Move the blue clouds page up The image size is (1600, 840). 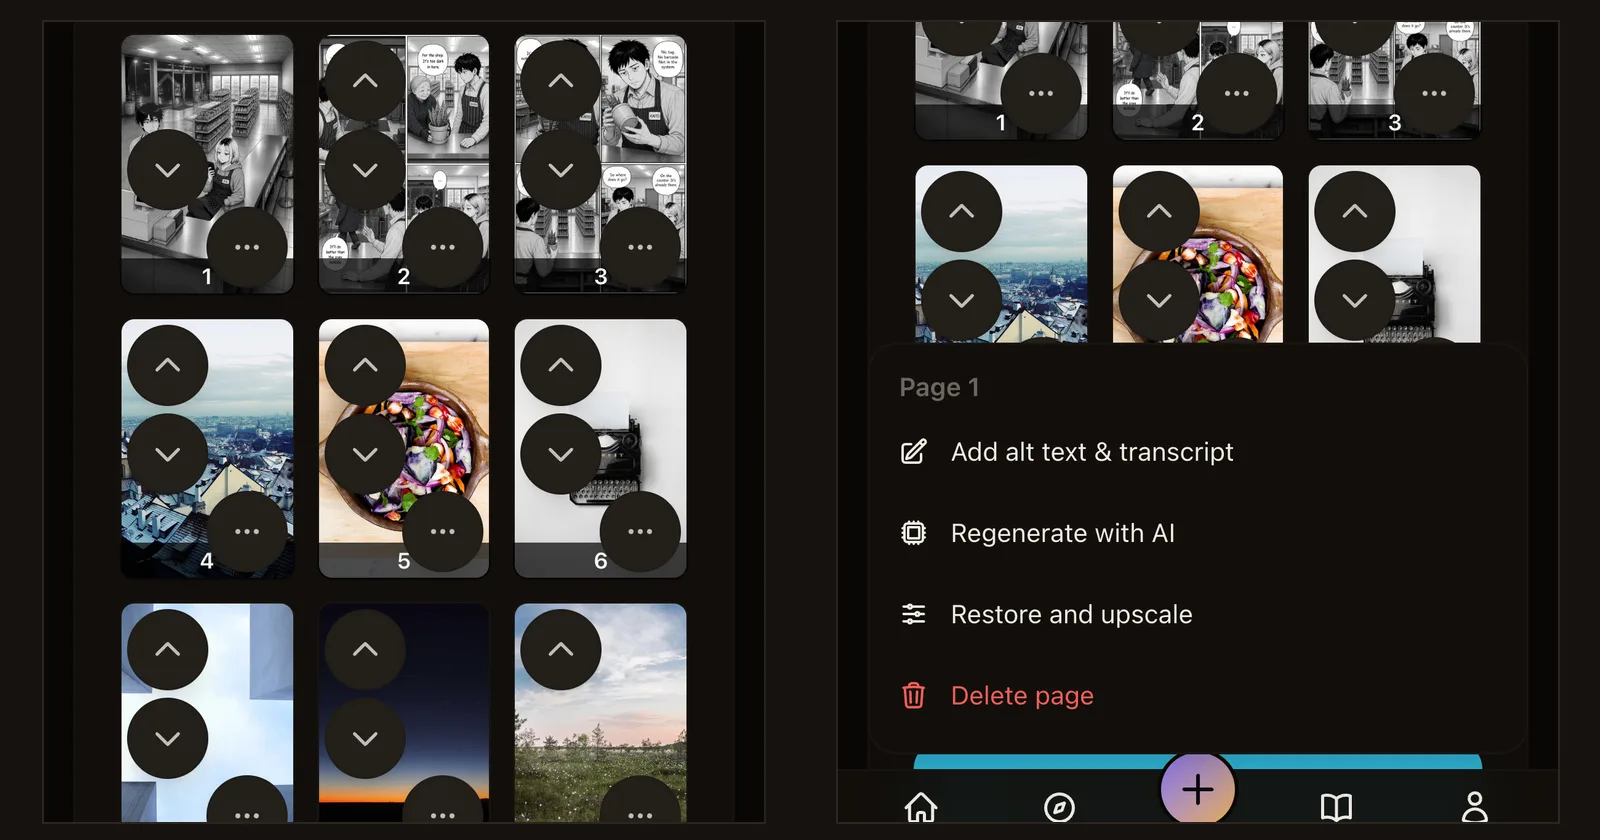168,649
